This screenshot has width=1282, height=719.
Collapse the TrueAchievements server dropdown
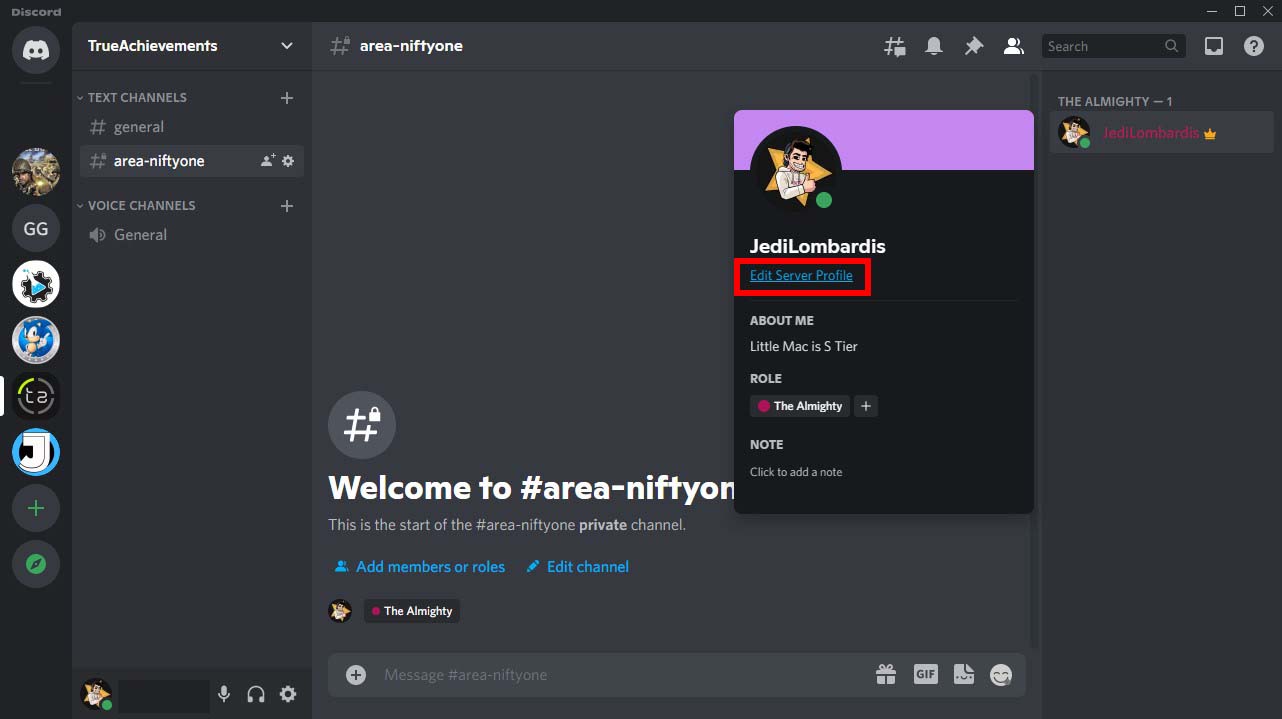[286, 45]
